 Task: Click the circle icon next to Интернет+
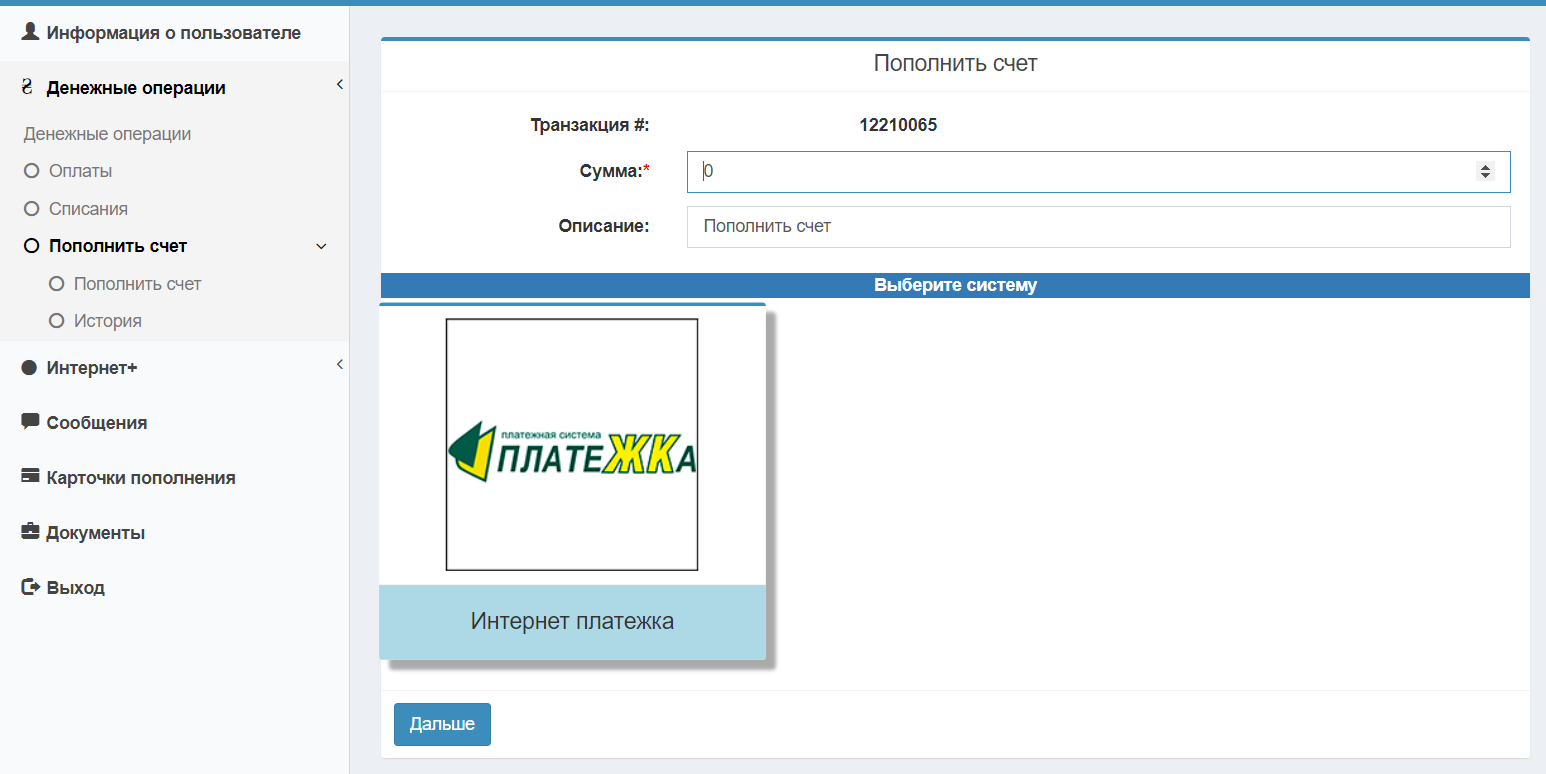click(29, 368)
